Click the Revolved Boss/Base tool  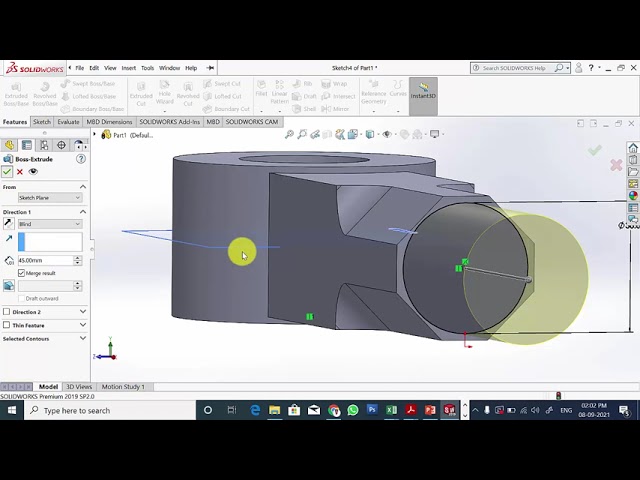click(x=44, y=95)
